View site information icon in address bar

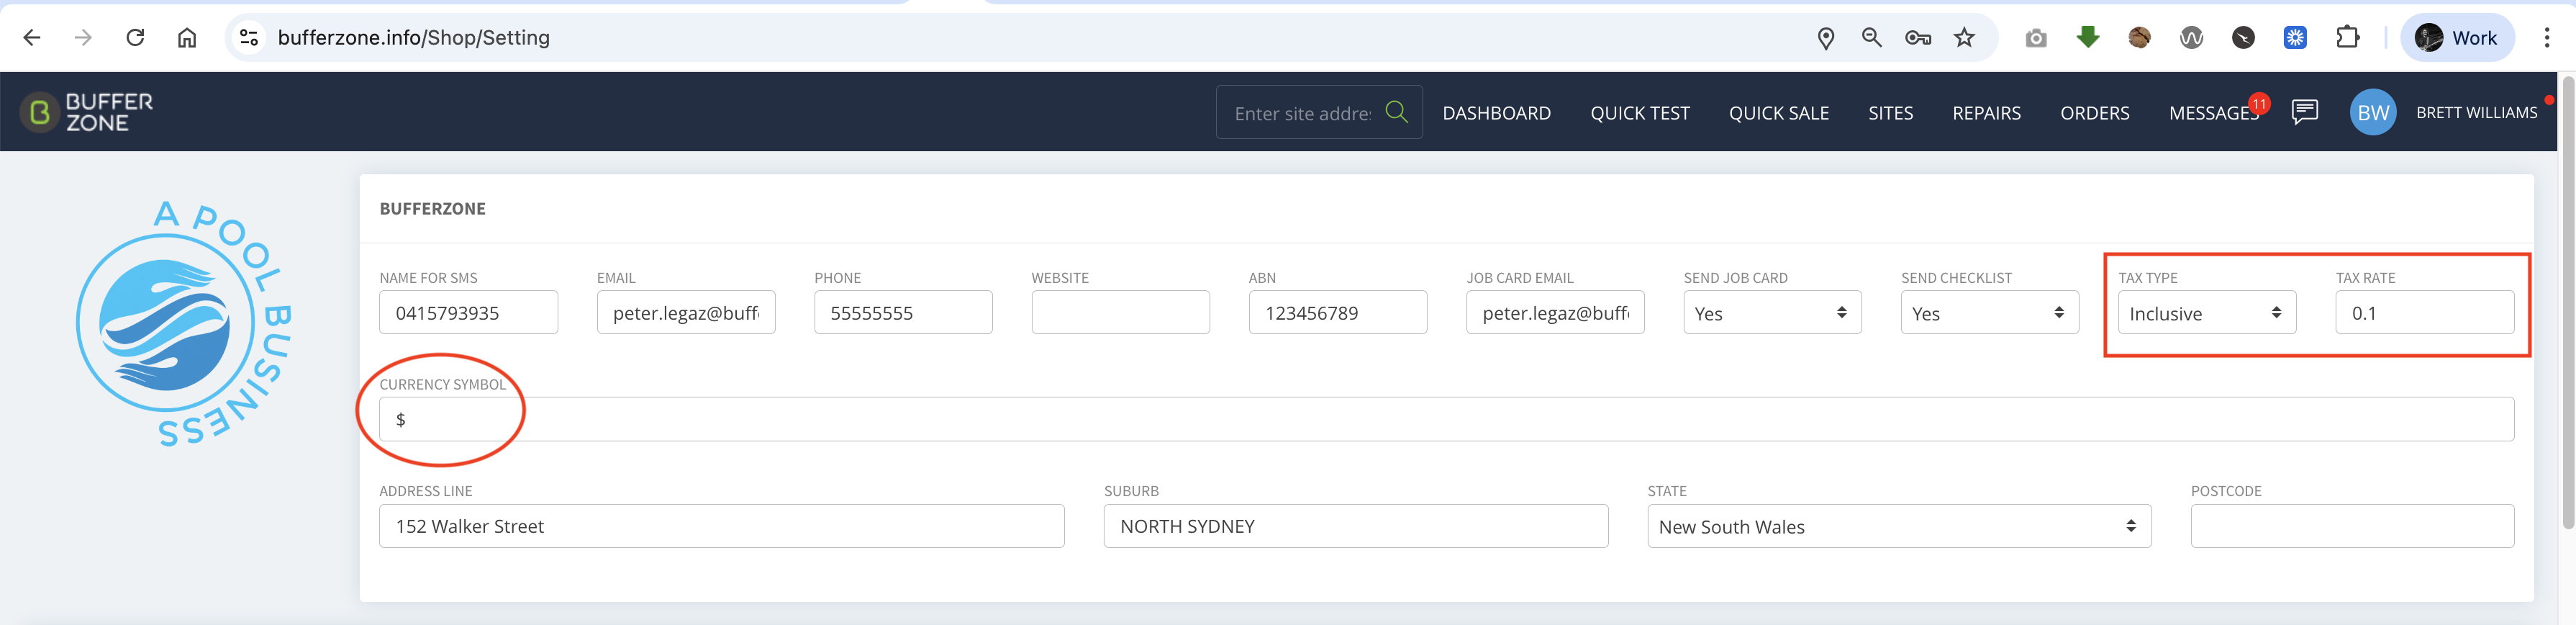coord(249,38)
